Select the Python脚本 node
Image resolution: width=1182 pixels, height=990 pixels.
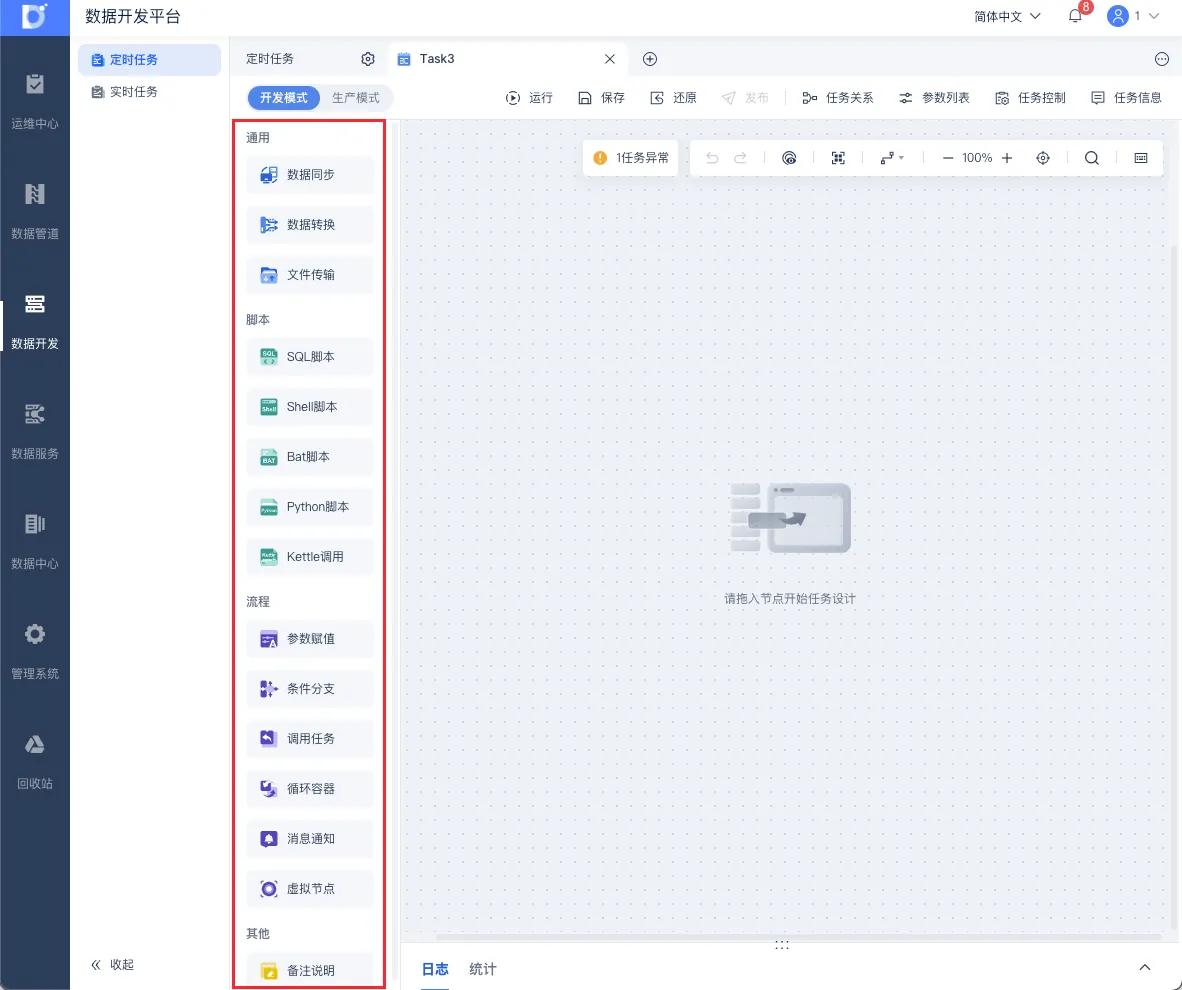tap(310, 507)
